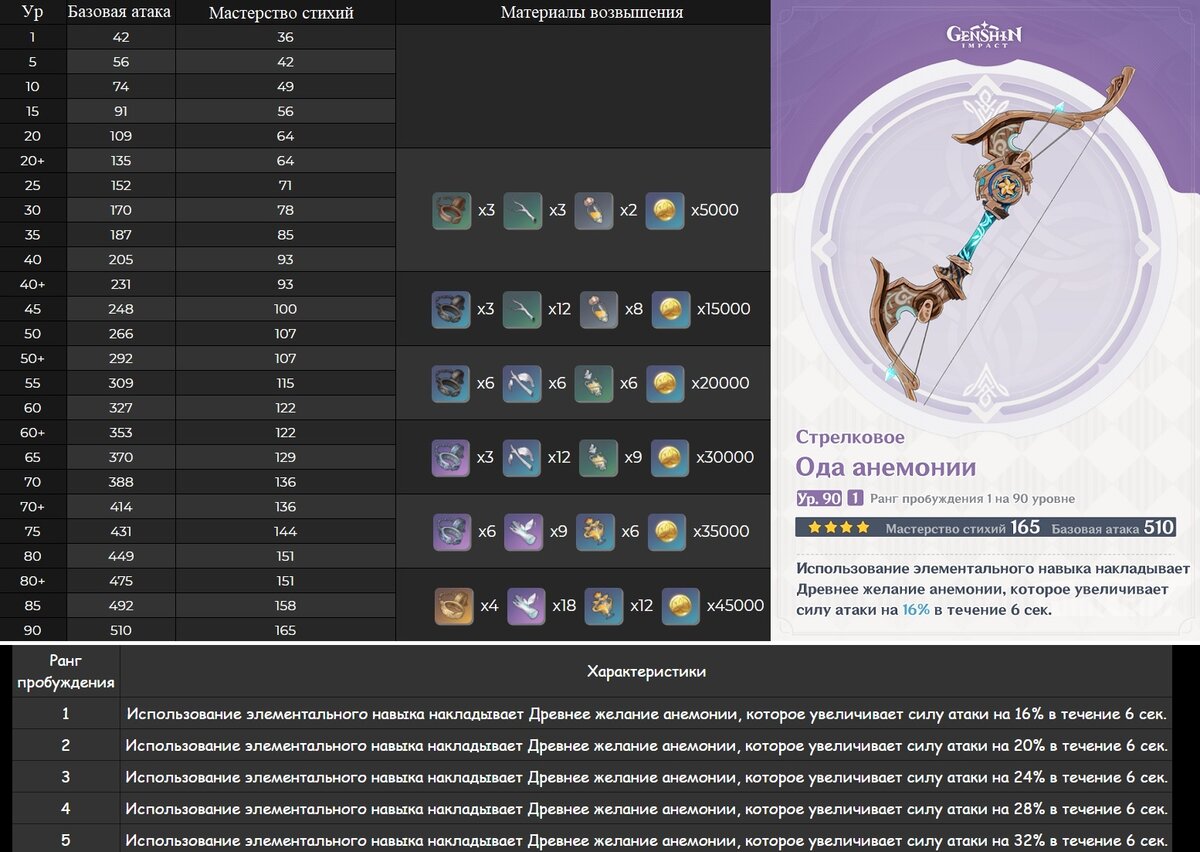Click the Mora coin icon beside x30000
This screenshot has width=1200, height=852.
(x=670, y=458)
